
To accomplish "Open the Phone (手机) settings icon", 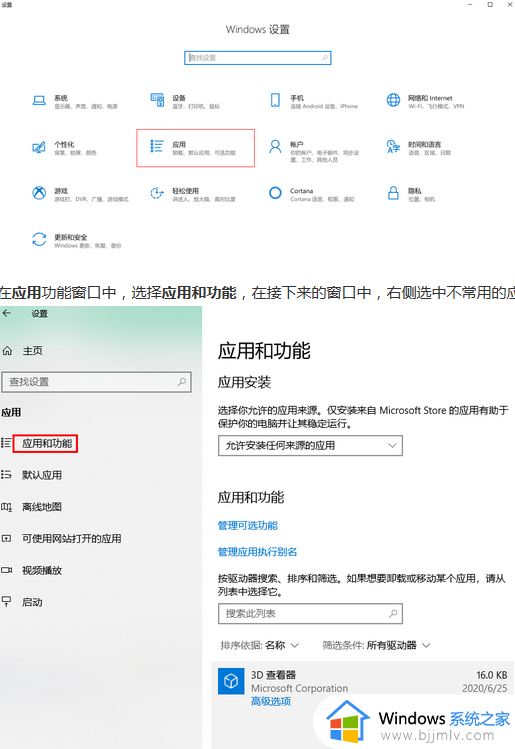I will [275, 100].
